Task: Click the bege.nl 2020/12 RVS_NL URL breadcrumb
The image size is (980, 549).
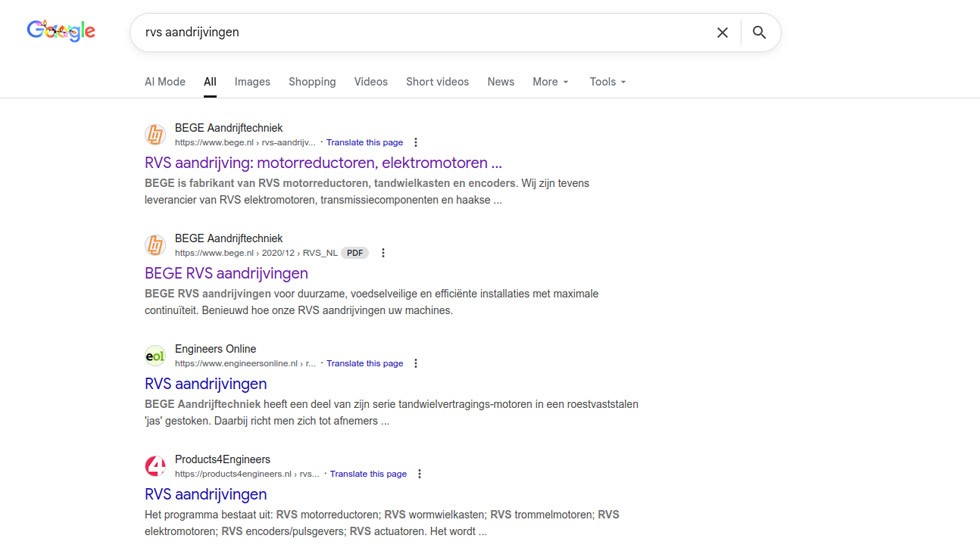Action: (256, 253)
